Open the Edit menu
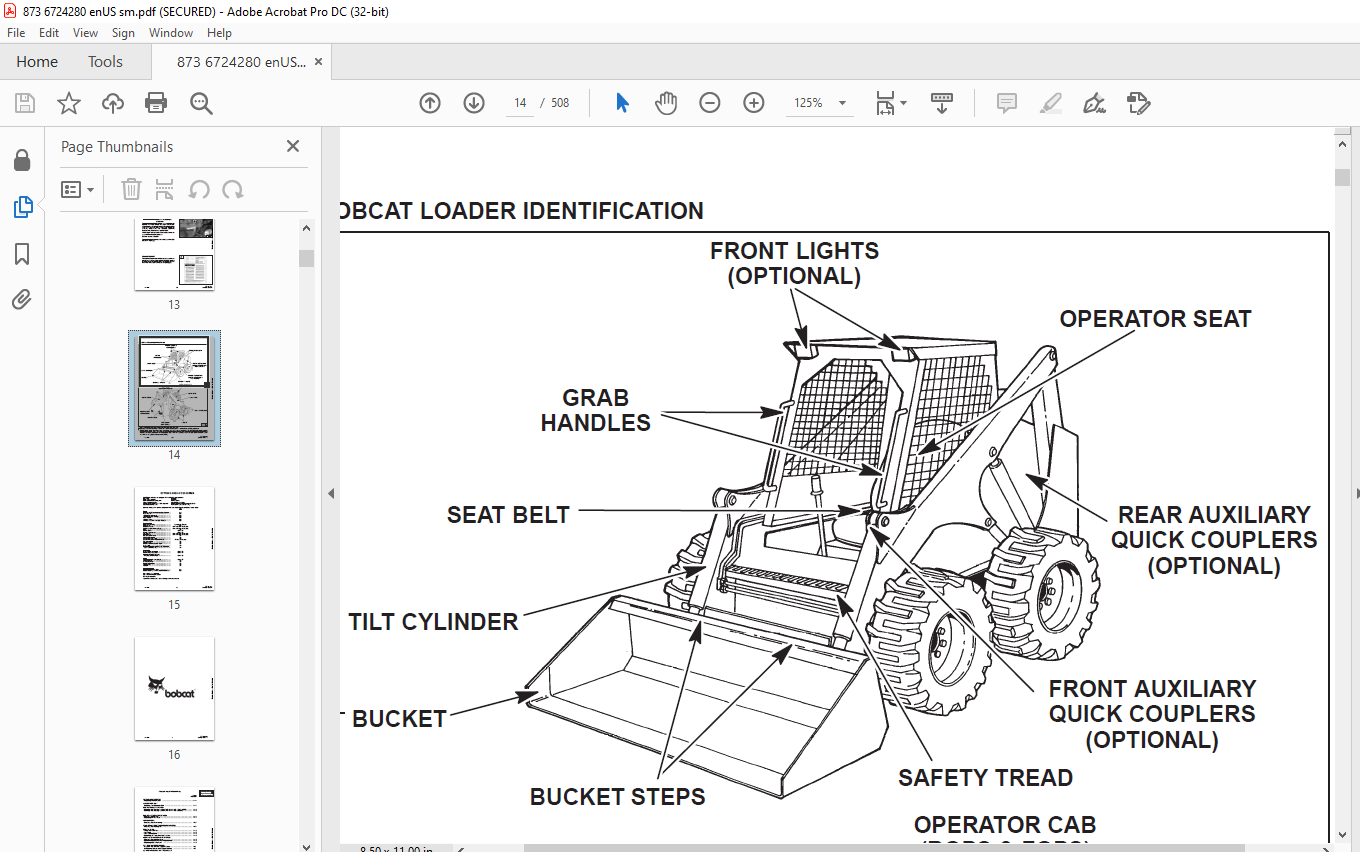Viewport: 1360px width, 852px height. 49,33
